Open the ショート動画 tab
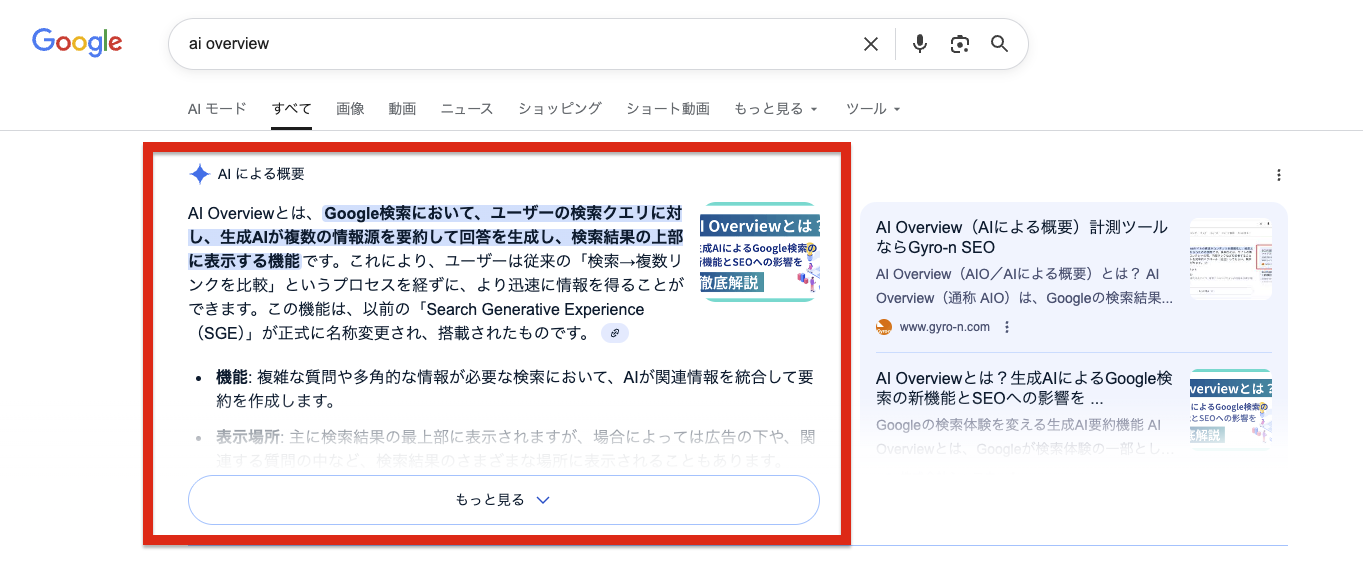The width and height of the screenshot is (1363, 575). 668,108
